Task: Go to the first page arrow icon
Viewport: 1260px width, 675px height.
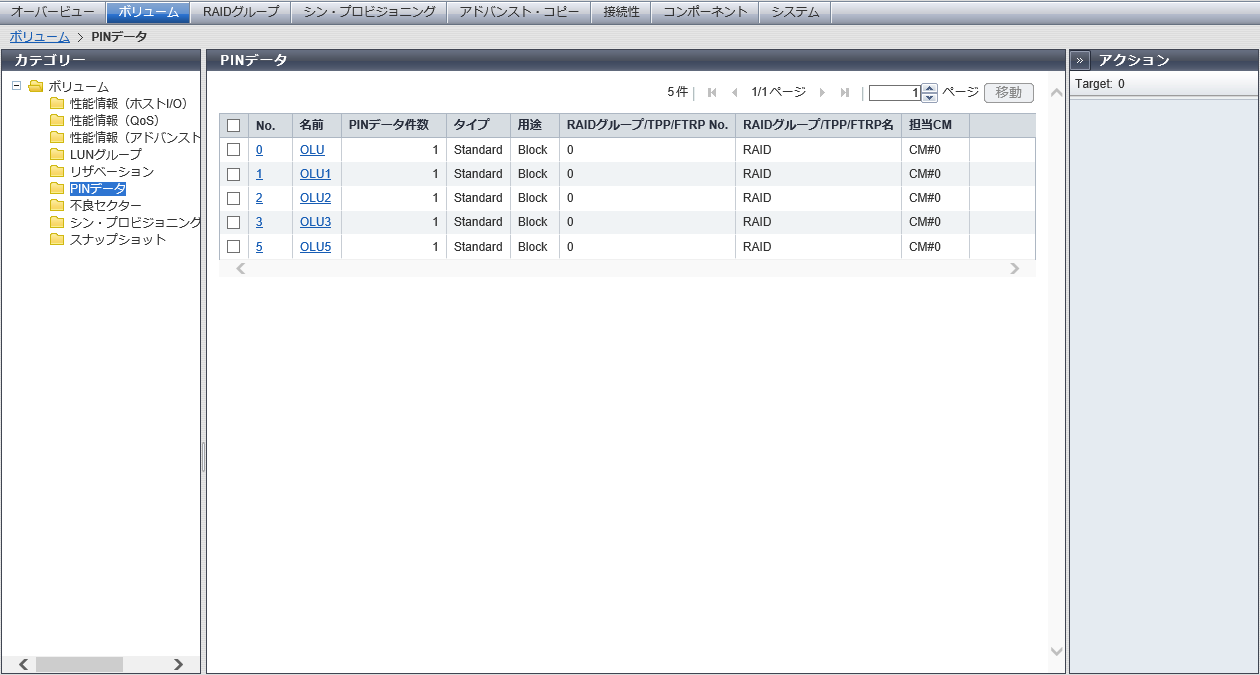Action: click(712, 93)
